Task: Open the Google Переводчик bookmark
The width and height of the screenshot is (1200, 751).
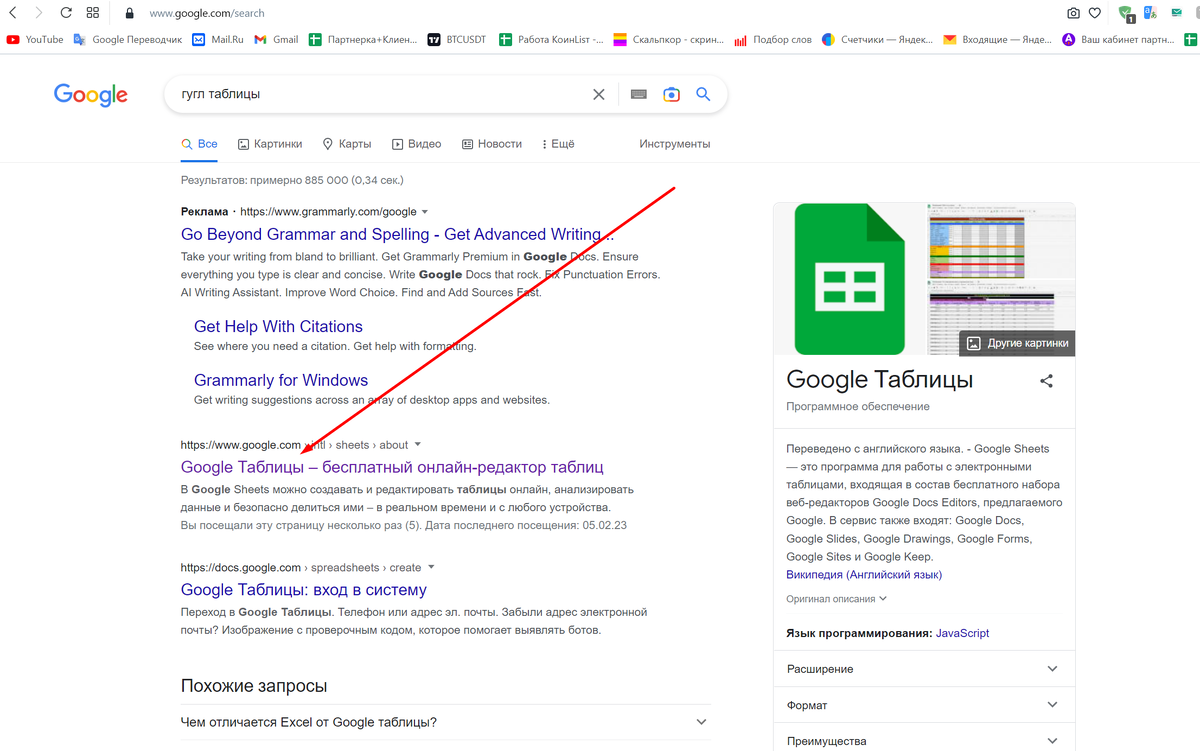Action: point(128,40)
